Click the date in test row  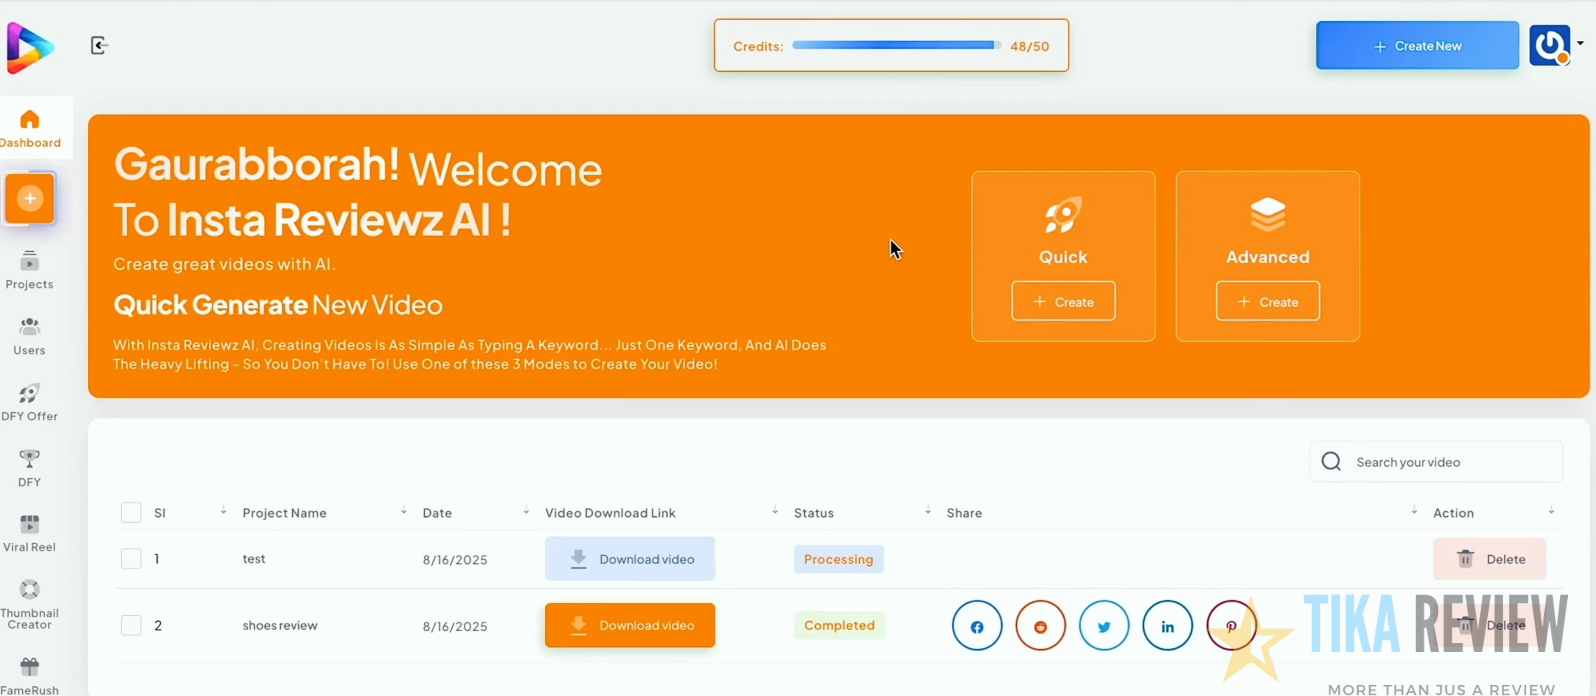click(x=455, y=560)
